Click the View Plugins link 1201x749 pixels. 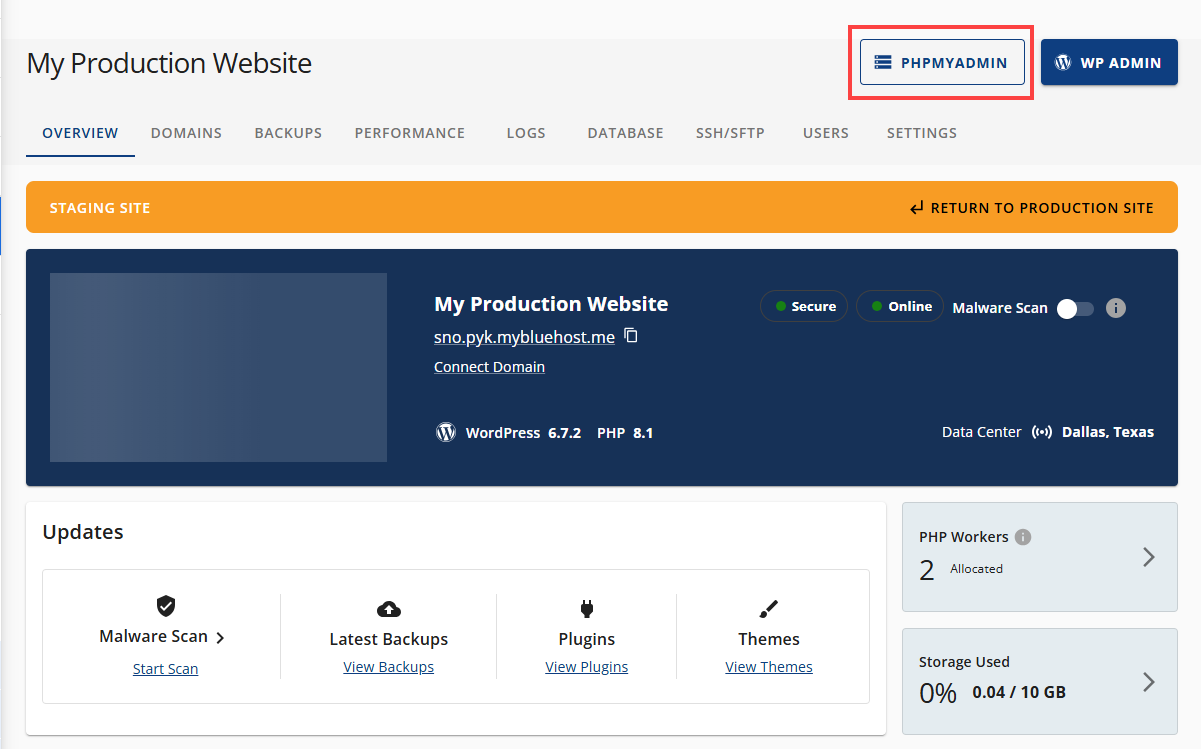coord(586,667)
